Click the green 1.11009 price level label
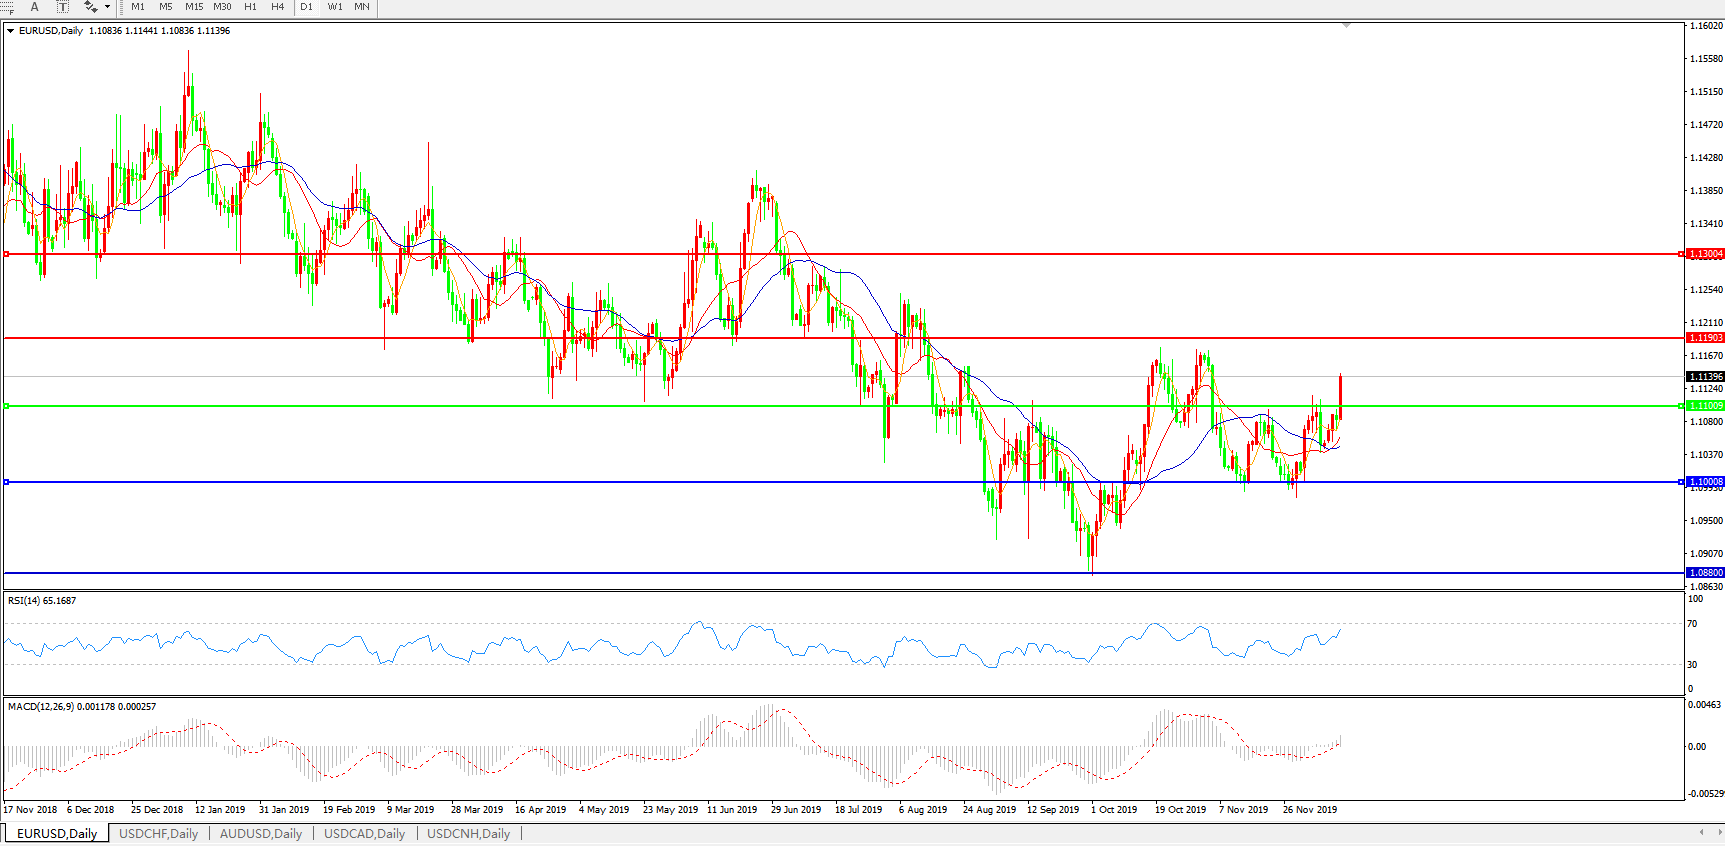The height and width of the screenshot is (846, 1725). point(1705,406)
